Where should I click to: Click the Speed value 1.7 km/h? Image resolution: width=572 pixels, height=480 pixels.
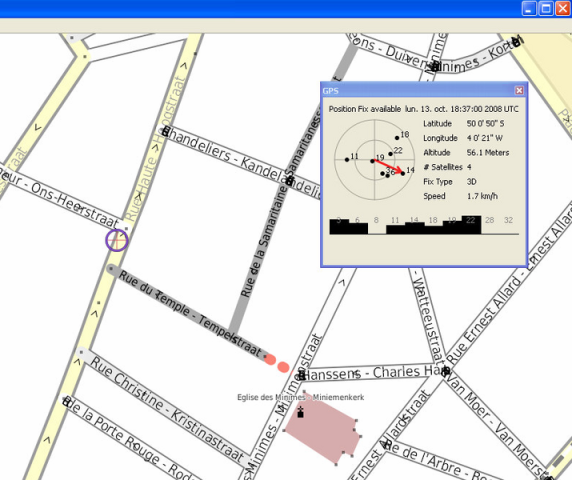pyautogui.click(x=482, y=196)
